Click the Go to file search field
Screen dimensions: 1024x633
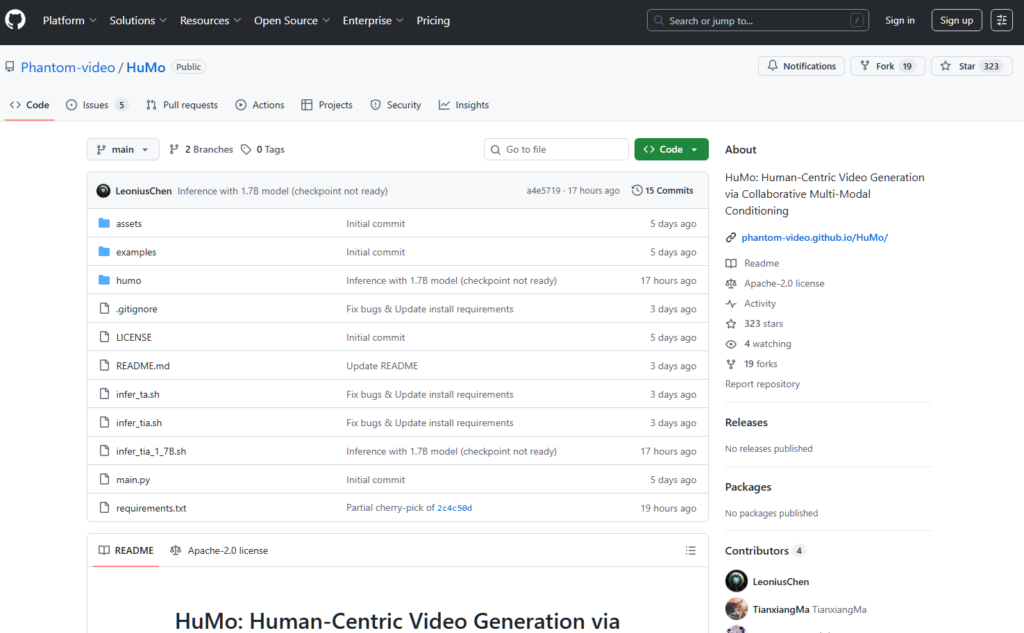coord(556,150)
